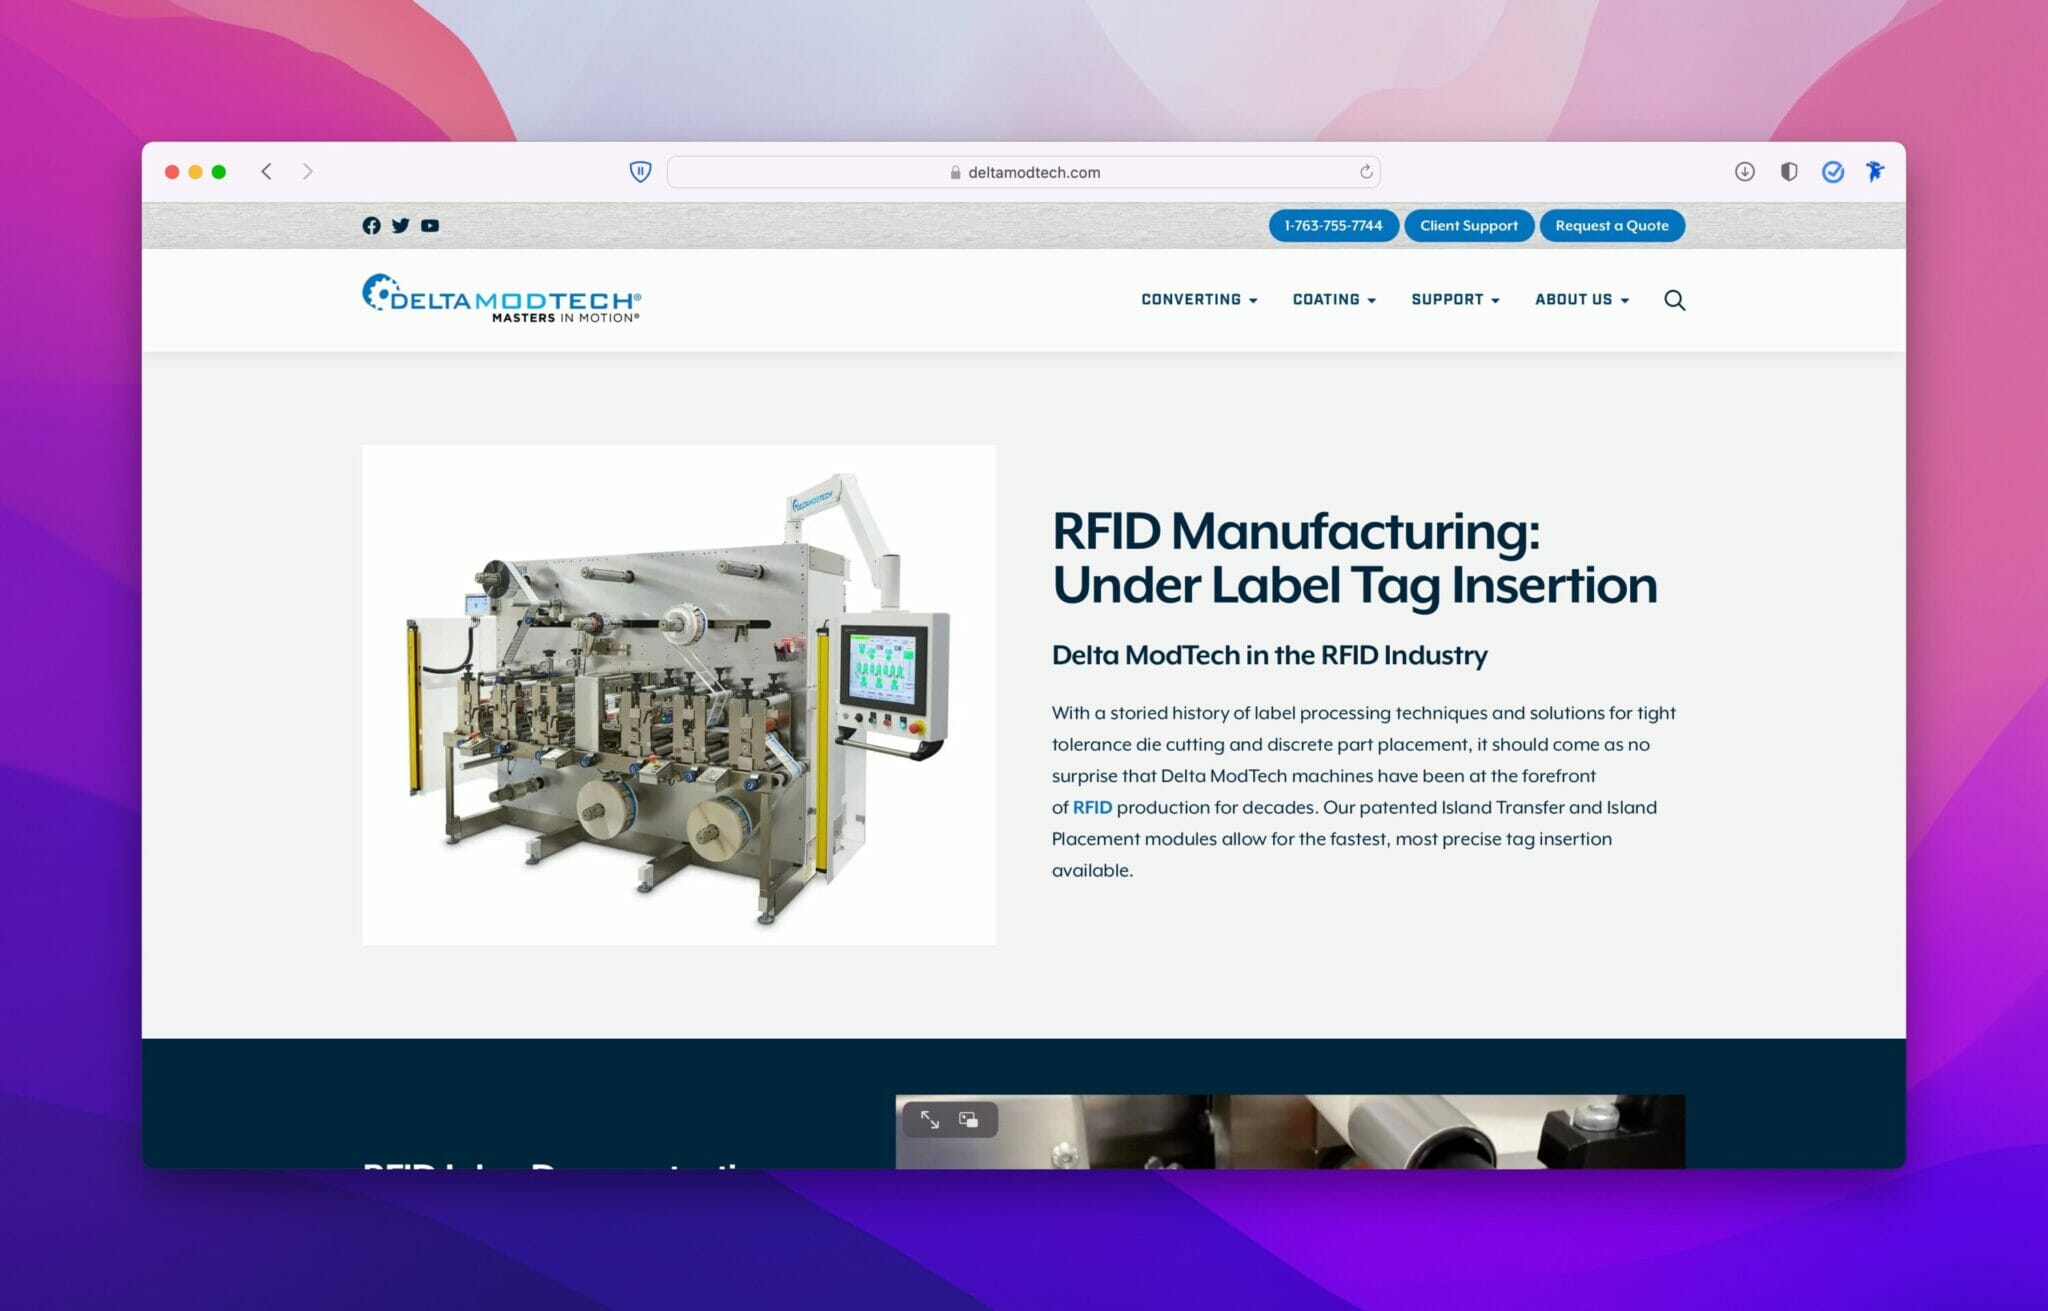Go back to the previous page

click(266, 172)
